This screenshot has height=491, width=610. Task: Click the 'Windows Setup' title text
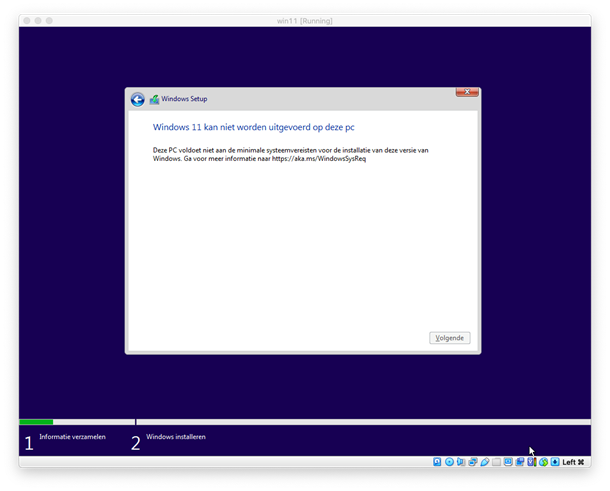click(x=184, y=99)
